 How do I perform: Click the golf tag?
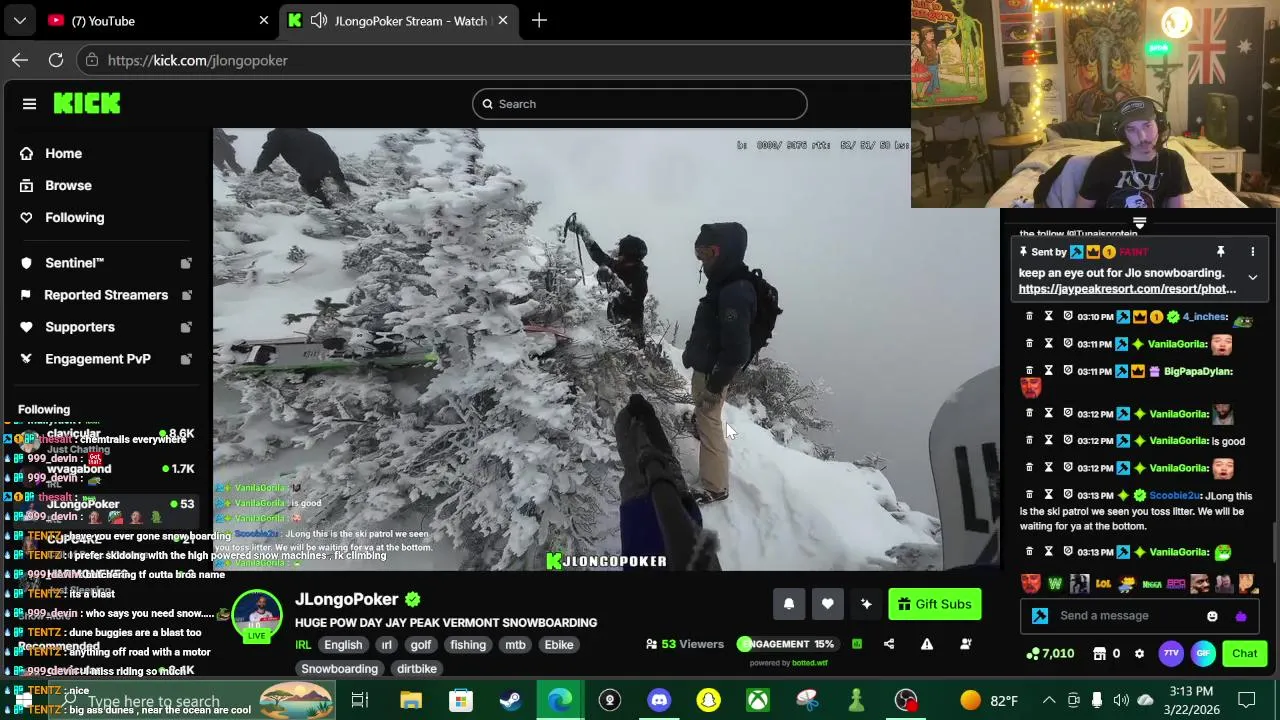[x=421, y=645]
